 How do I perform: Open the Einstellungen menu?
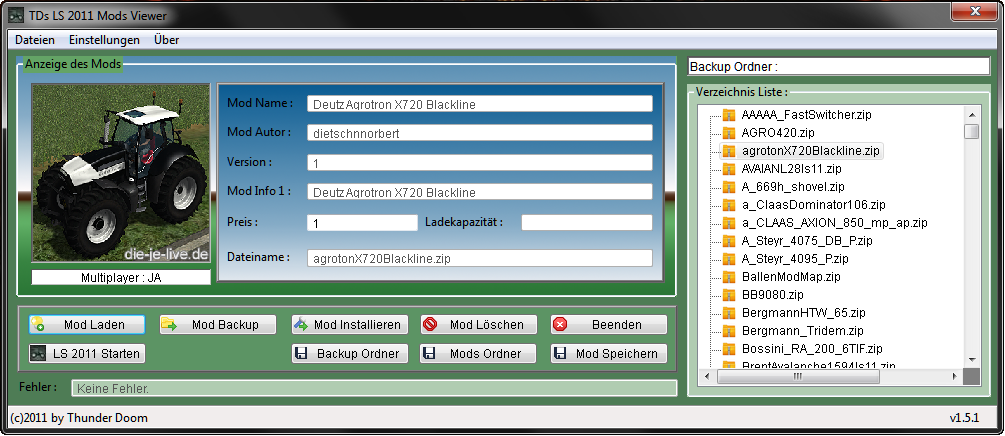[x=104, y=40]
